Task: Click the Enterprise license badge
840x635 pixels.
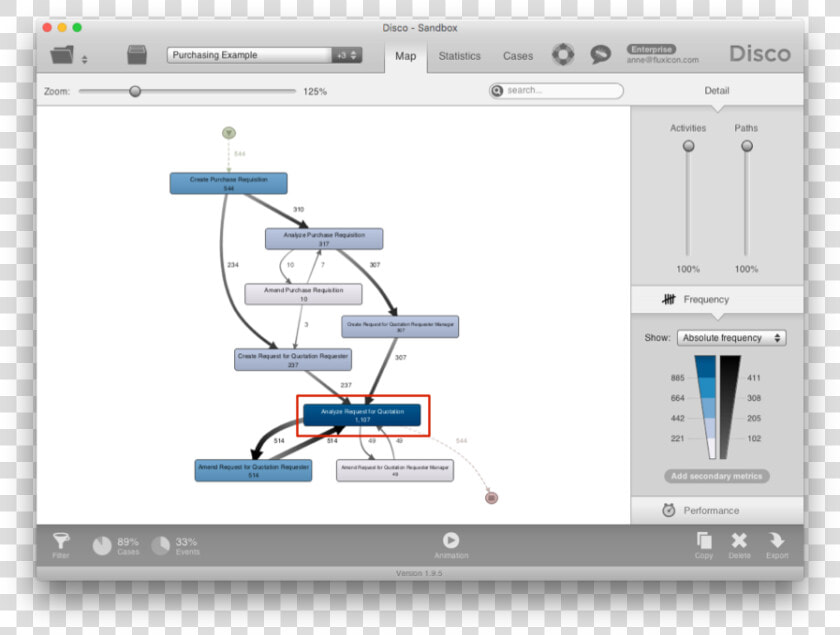Action: (651, 49)
